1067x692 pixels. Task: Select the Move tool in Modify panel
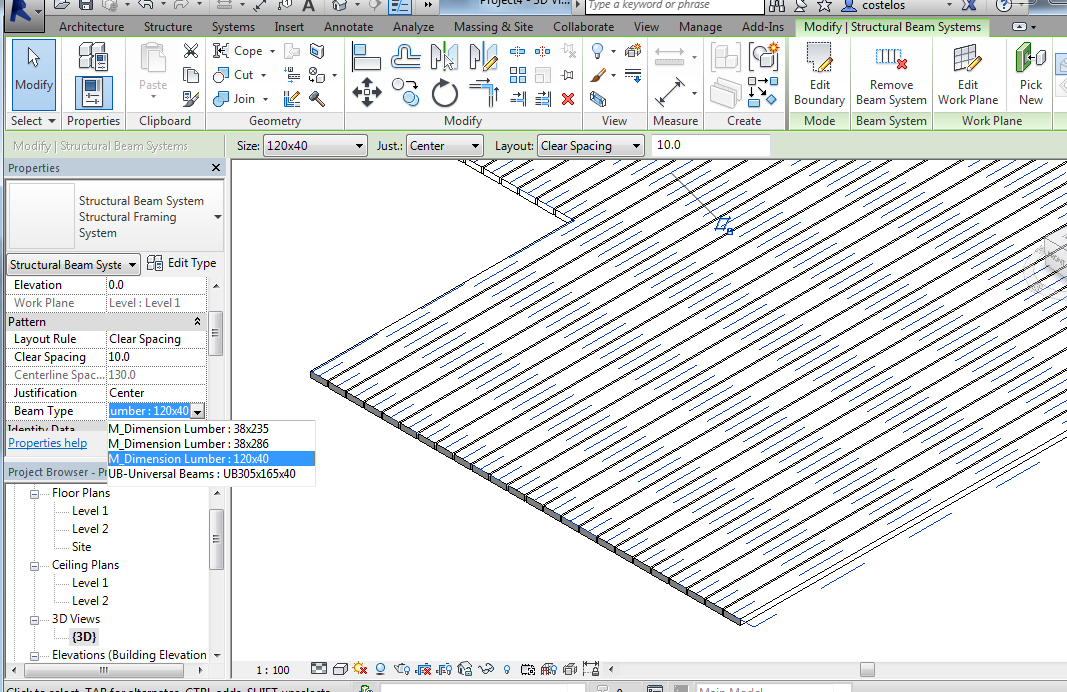coord(367,95)
